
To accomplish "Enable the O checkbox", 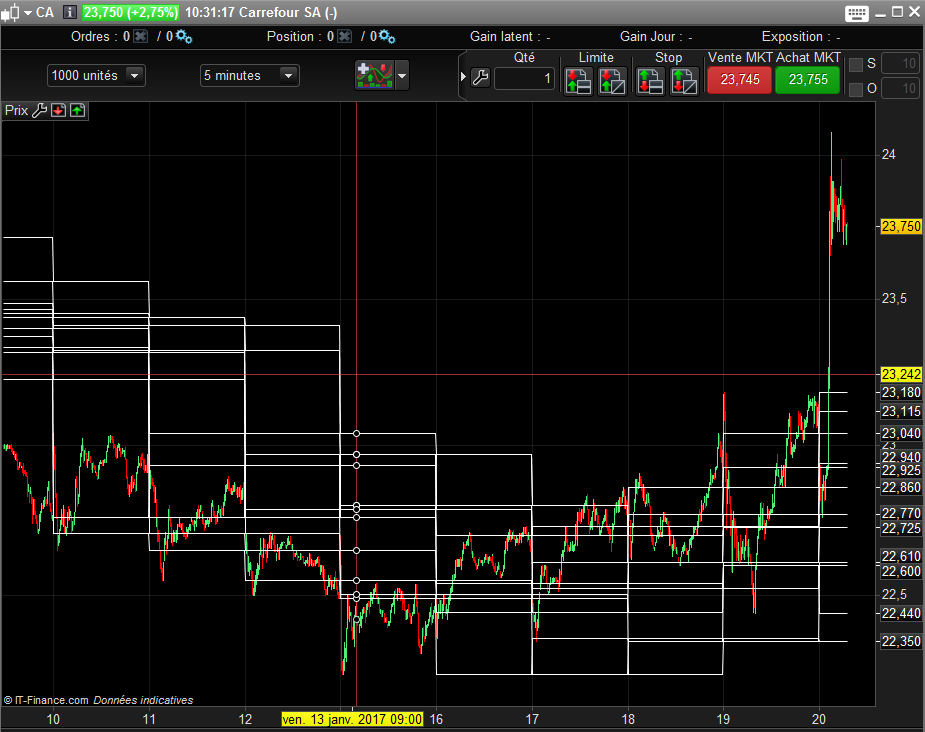I will [x=855, y=89].
